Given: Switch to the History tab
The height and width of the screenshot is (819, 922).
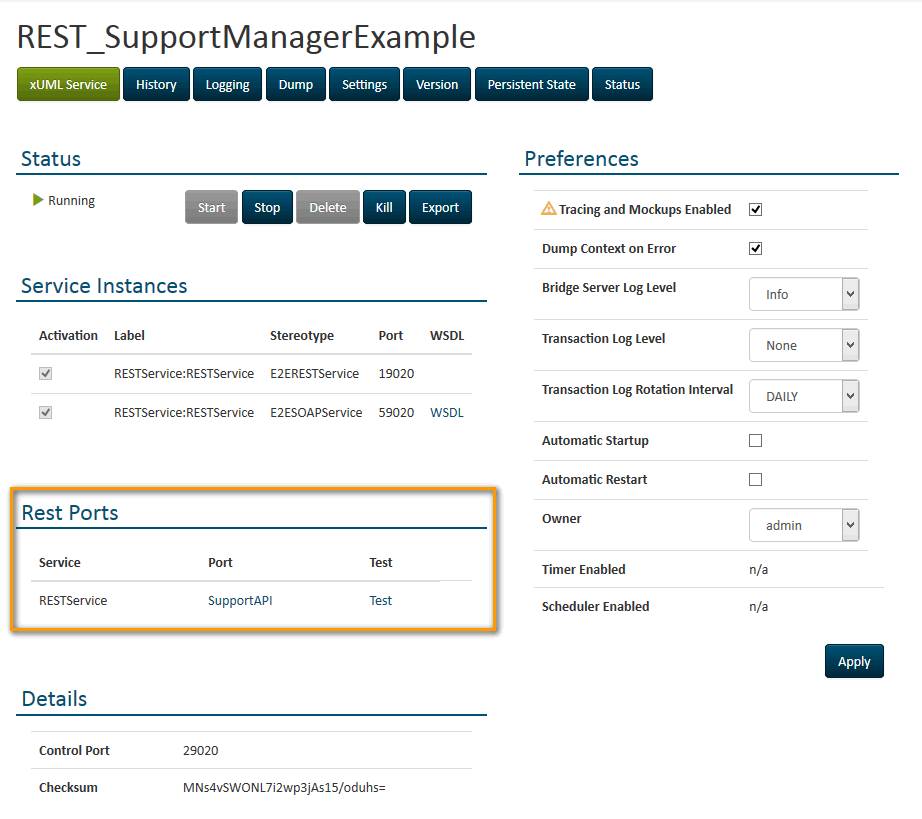Looking at the screenshot, I should tap(156, 85).
